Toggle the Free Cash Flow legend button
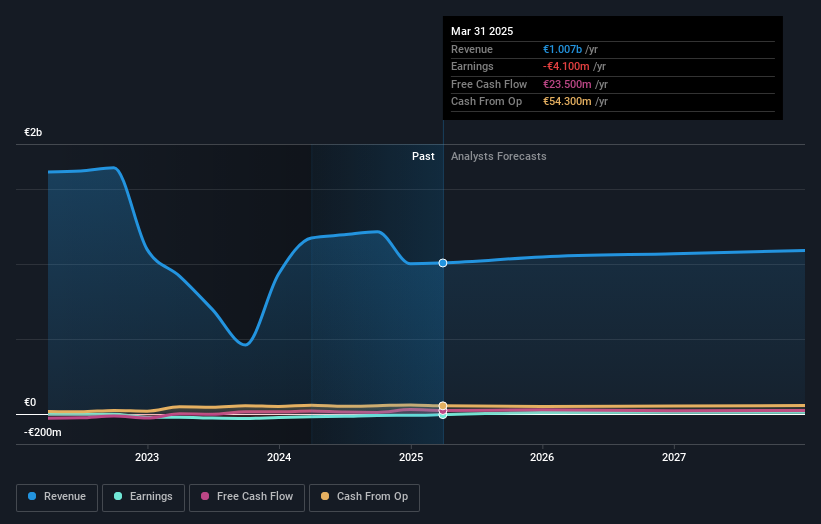This screenshot has width=821, height=524. point(247,497)
